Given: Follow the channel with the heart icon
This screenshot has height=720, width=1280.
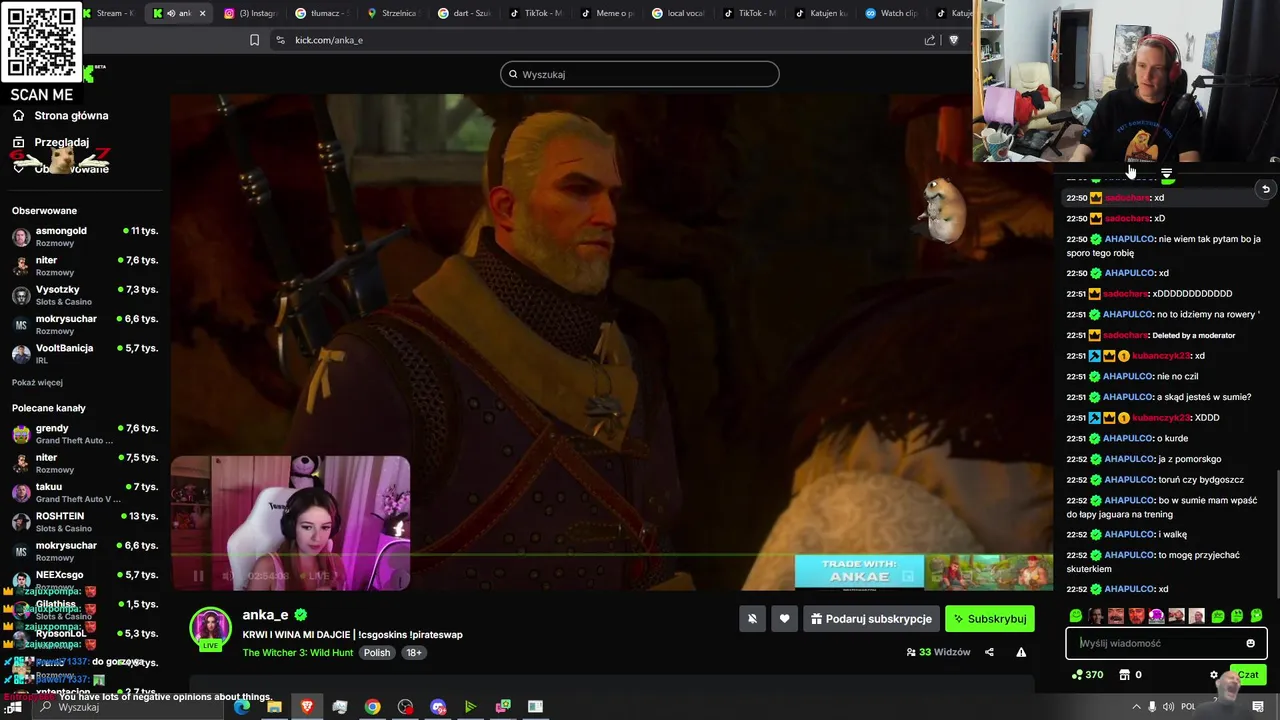Looking at the screenshot, I should click(784, 619).
